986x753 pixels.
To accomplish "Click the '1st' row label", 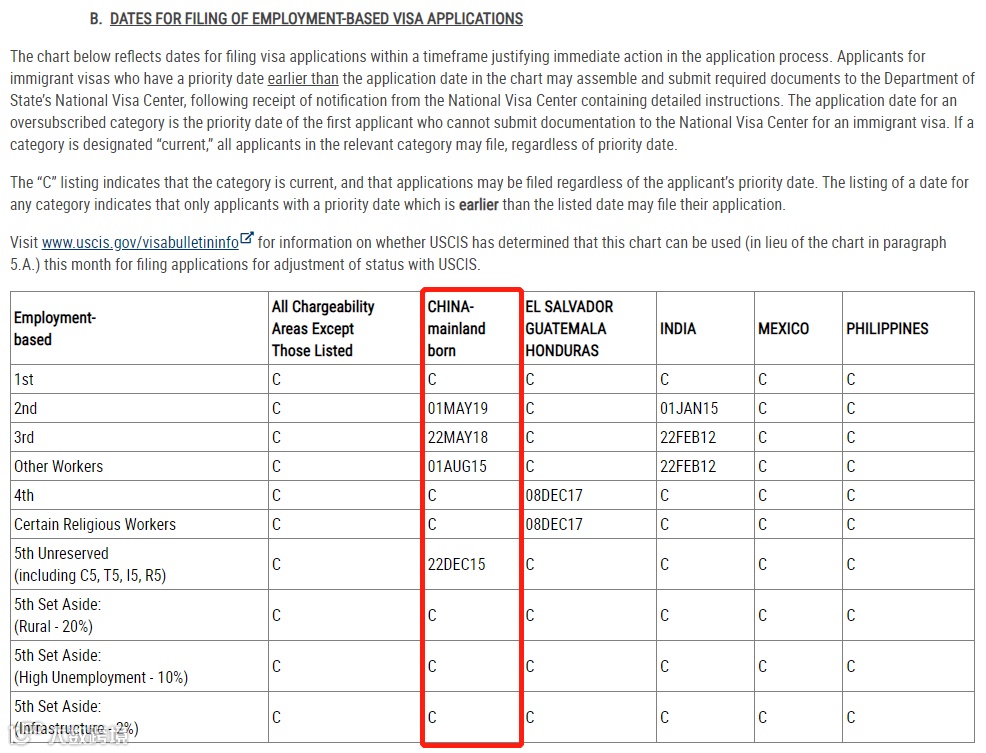I will [x=24, y=379].
